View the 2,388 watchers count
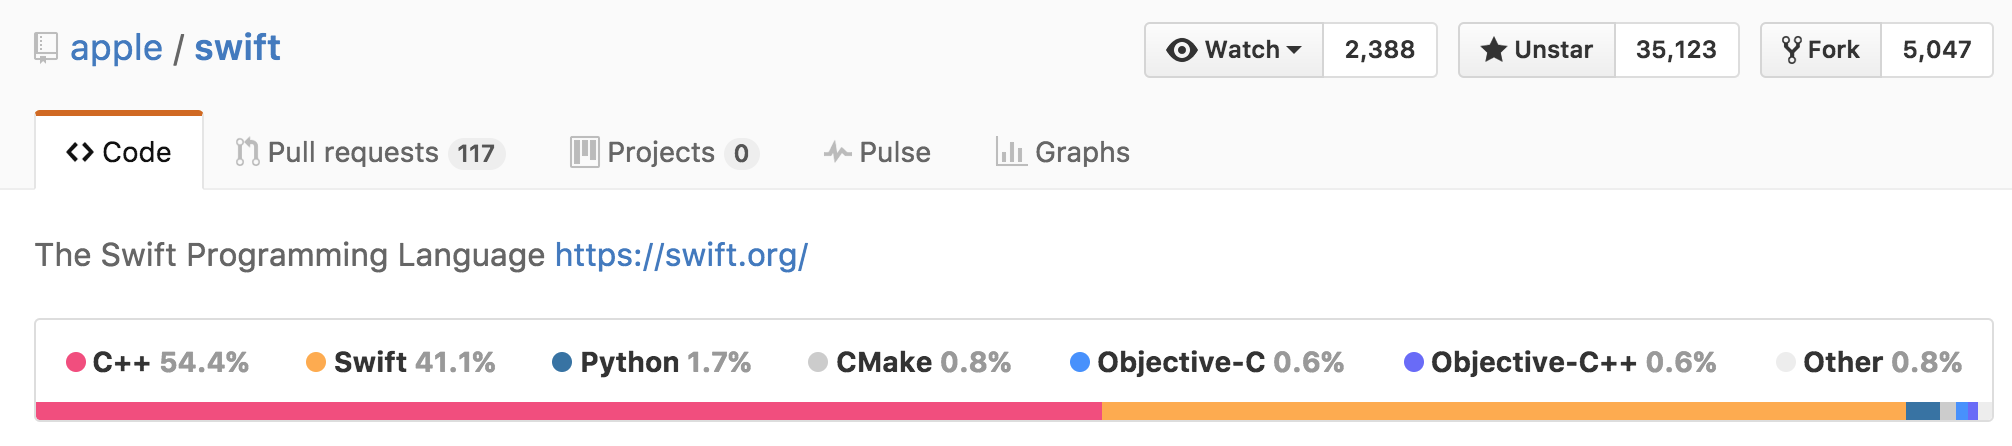2012x446 pixels. pos(1380,50)
